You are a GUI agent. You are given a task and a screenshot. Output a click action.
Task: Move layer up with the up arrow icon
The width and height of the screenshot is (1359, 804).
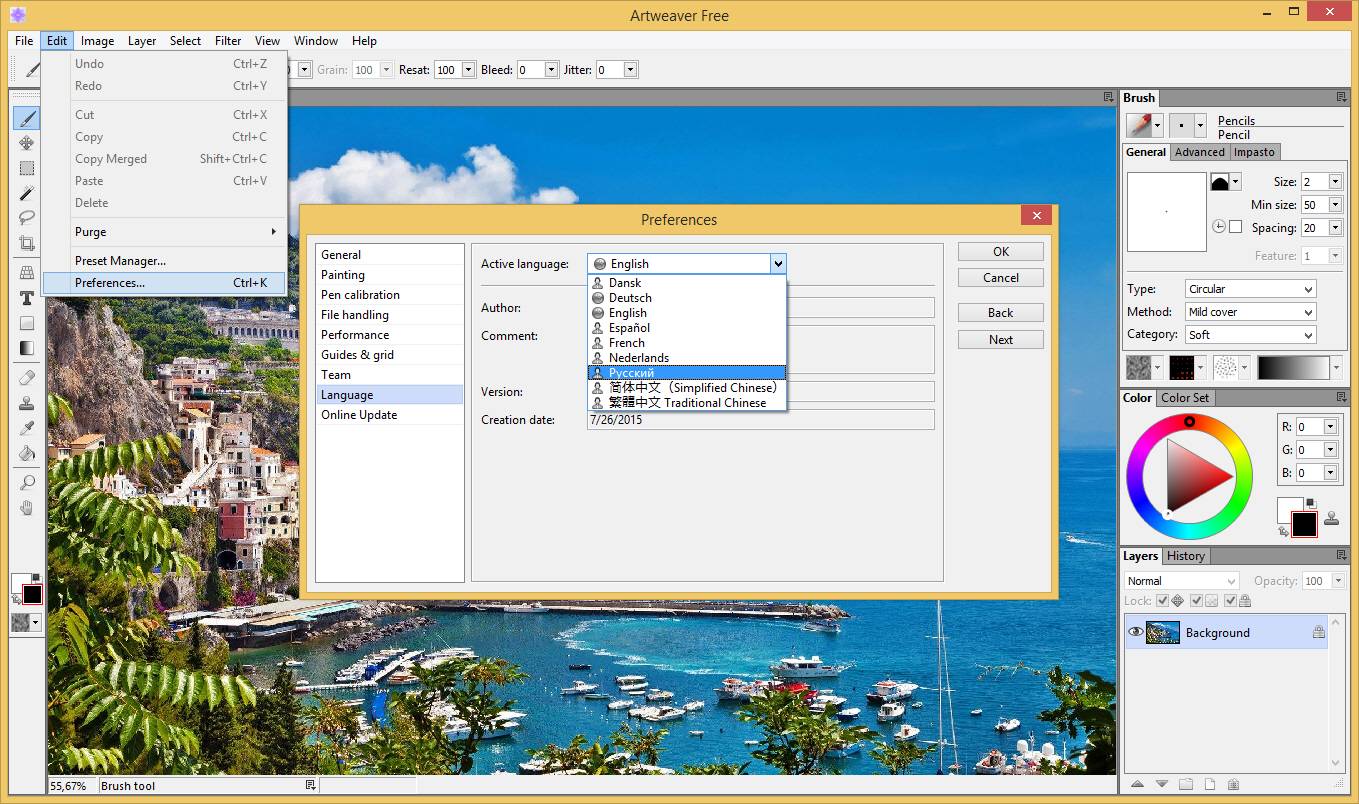(x=1137, y=784)
